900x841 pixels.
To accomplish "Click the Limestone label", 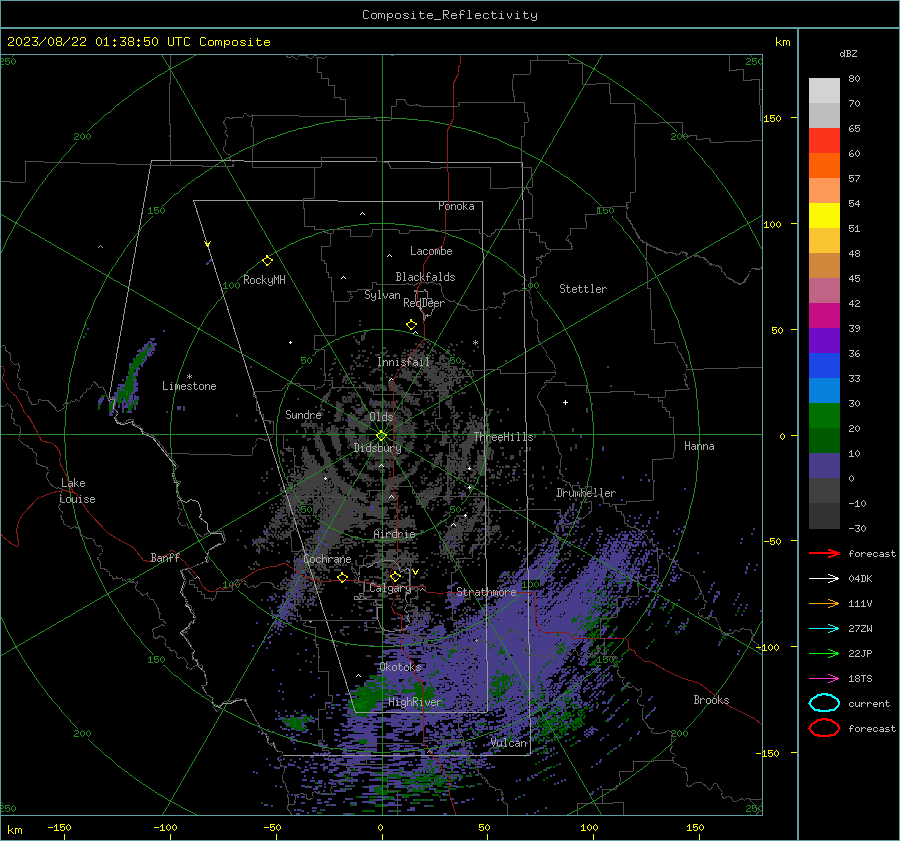I will (189, 386).
